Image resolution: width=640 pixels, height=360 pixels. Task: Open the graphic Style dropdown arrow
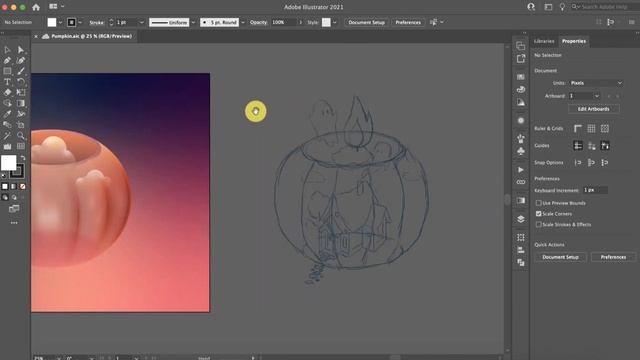335,22
